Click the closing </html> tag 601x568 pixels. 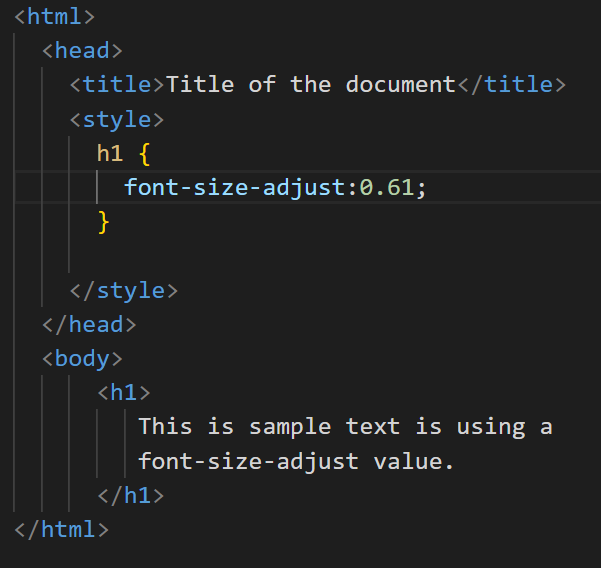62,530
